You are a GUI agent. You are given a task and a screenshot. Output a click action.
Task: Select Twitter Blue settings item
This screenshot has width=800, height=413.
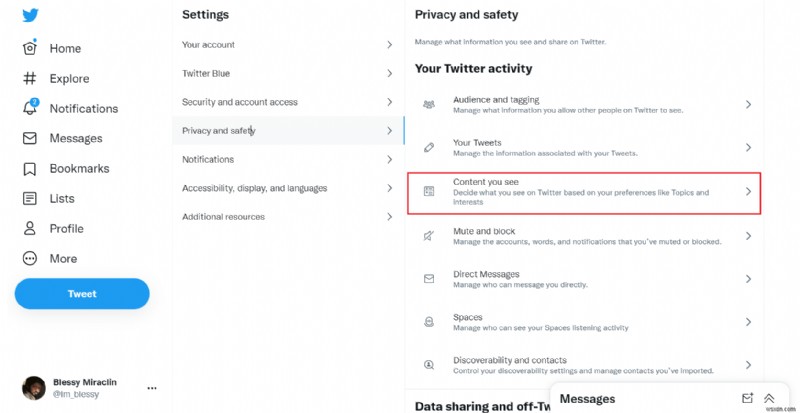point(286,73)
